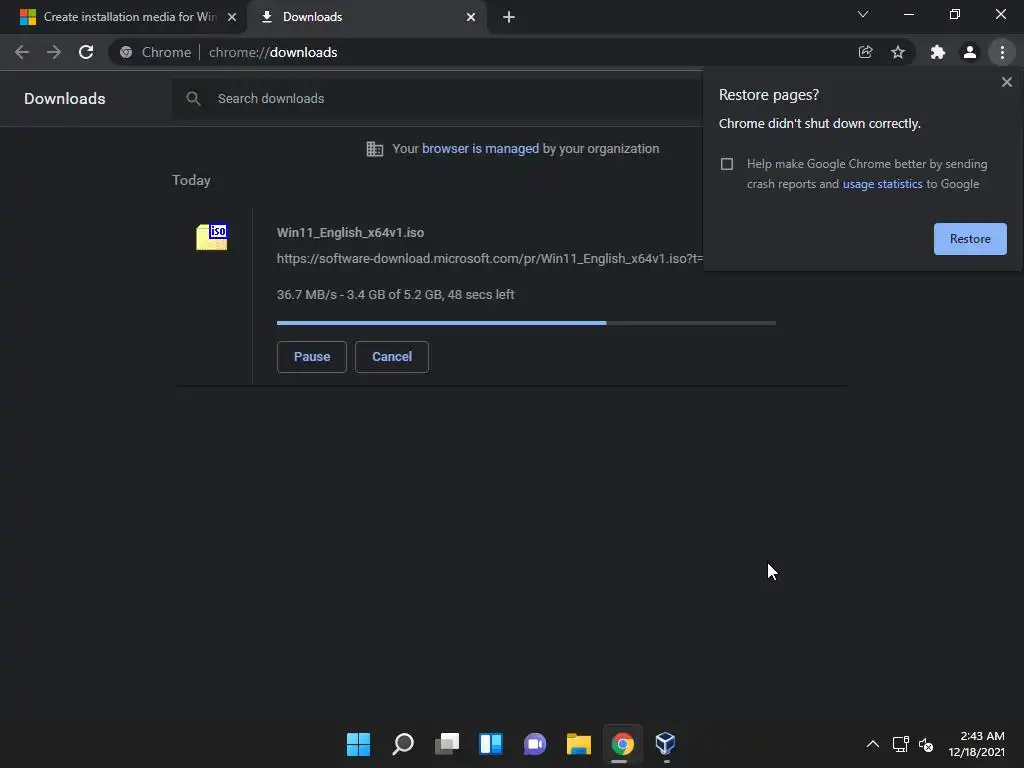Viewport: 1024px width, 768px height.
Task: Show hidden system tray icons
Action: [872, 744]
